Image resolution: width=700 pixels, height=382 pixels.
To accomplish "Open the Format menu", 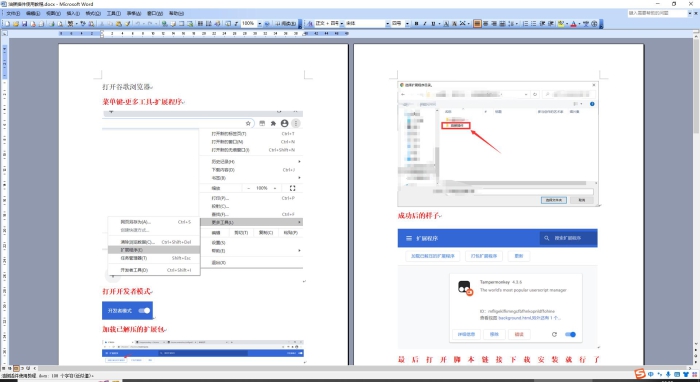I will coord(93,13).
